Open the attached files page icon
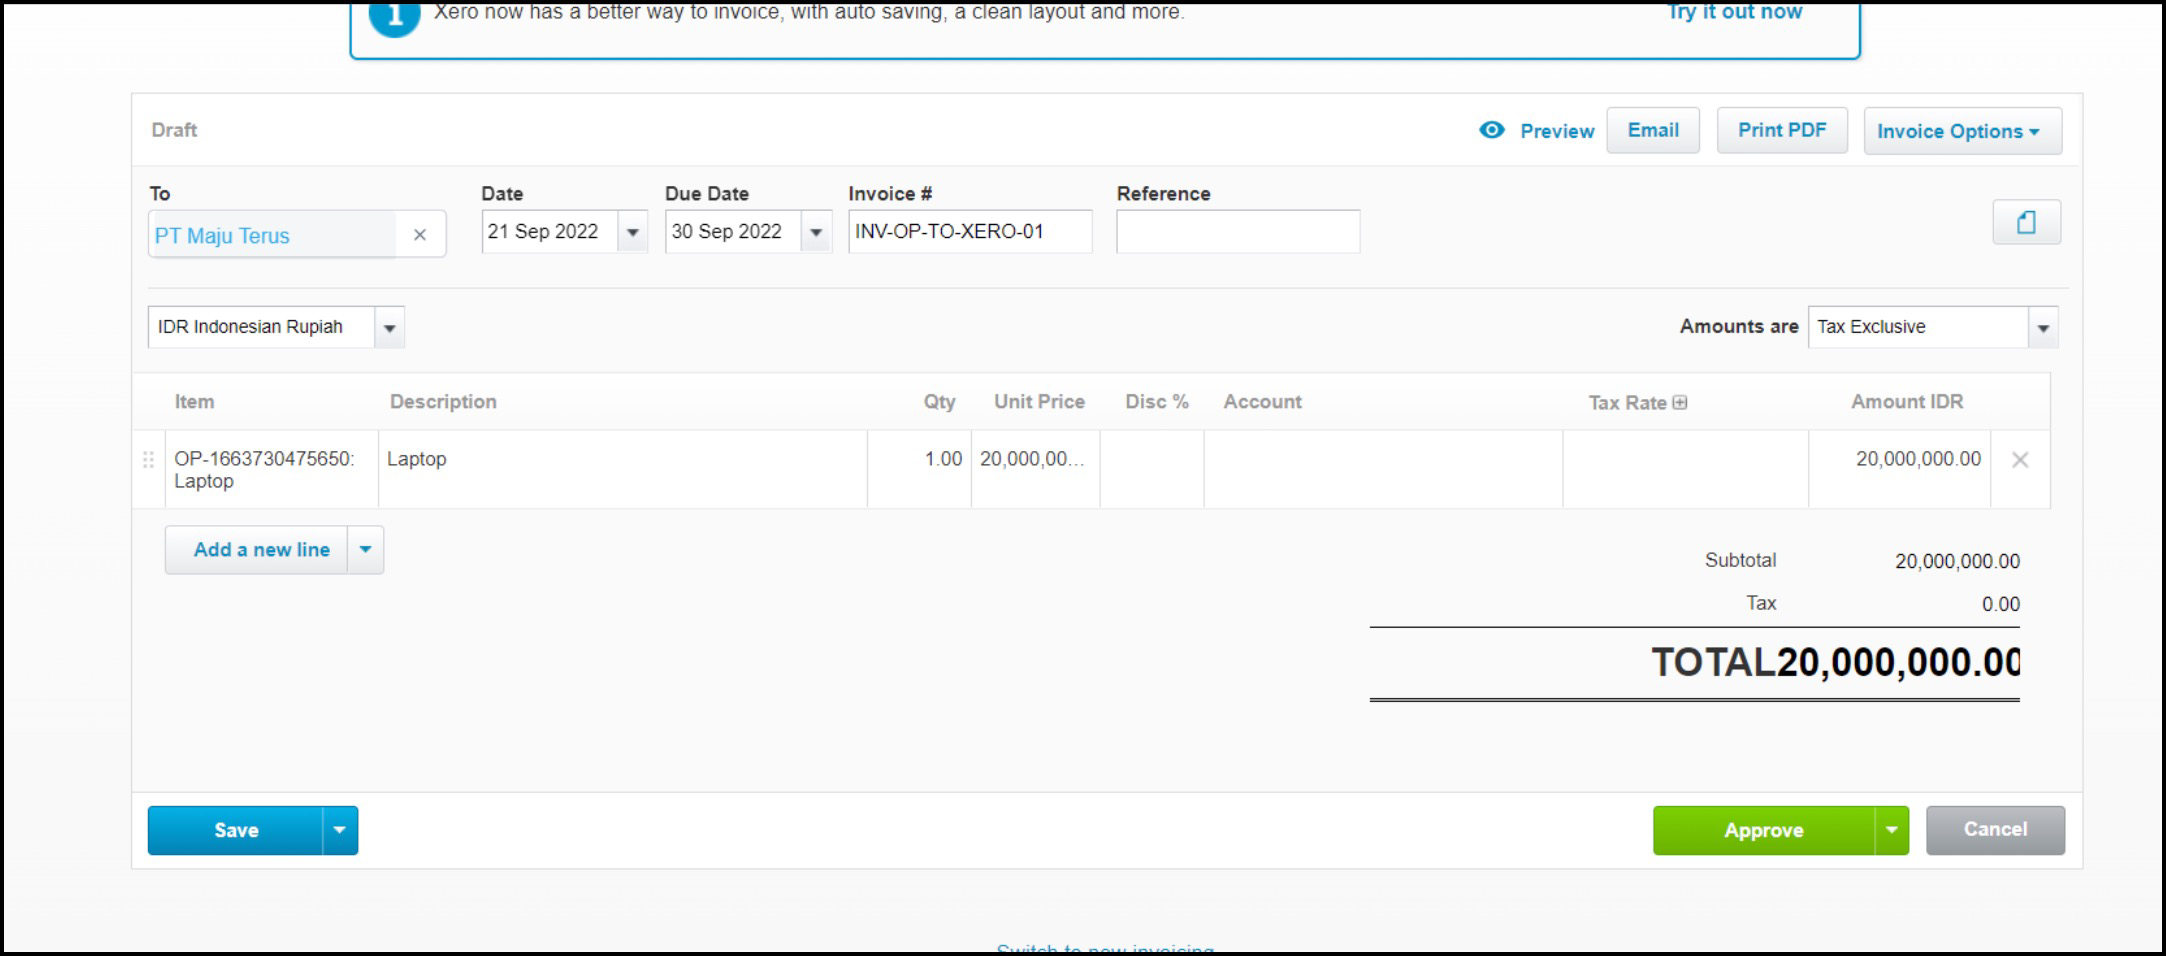The width and height of the screenshot is (2166, 956). point(2026,222)
